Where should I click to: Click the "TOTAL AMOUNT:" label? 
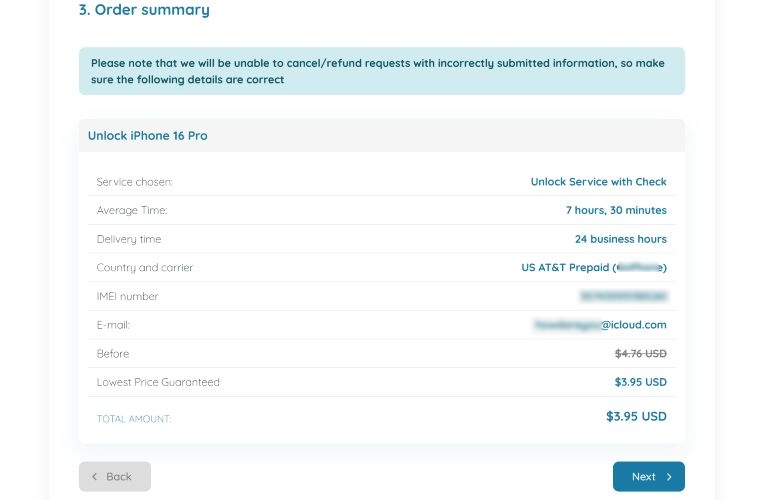tap(134, 419)
